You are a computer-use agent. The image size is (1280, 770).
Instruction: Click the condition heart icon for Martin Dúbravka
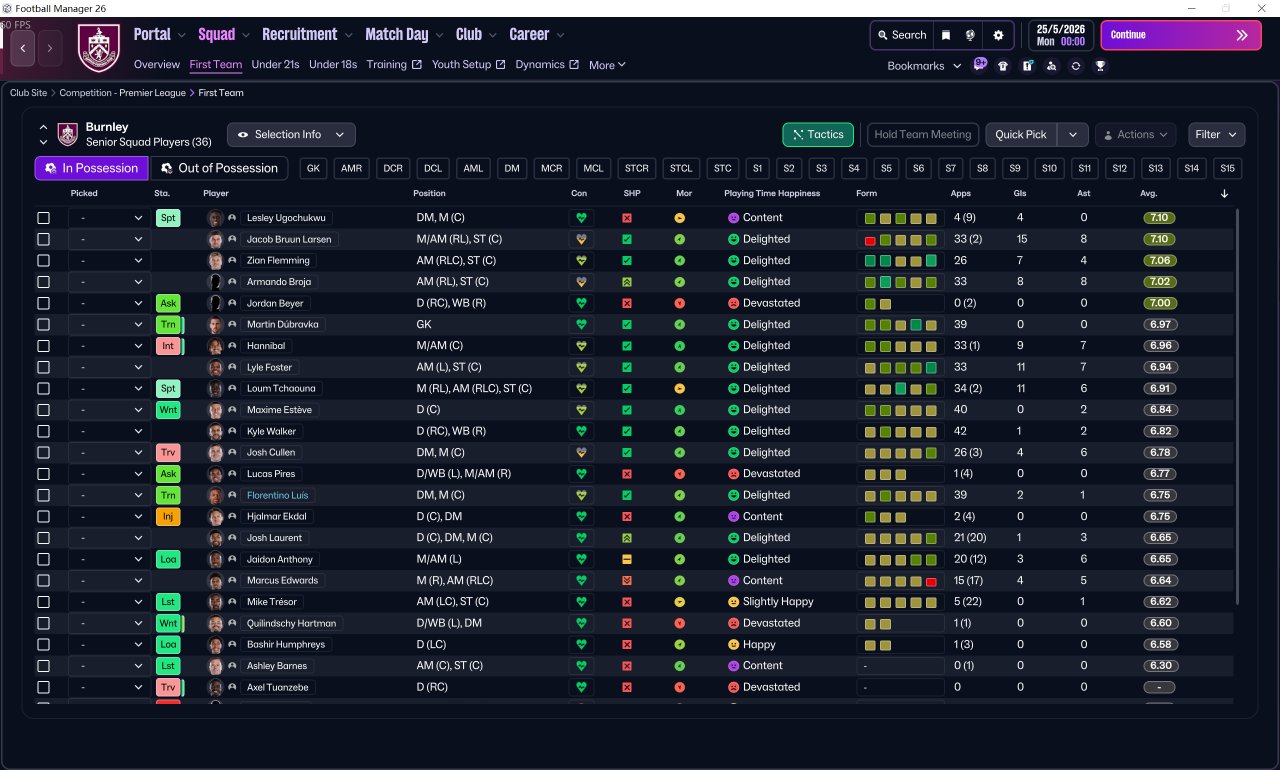pos(580,324)
